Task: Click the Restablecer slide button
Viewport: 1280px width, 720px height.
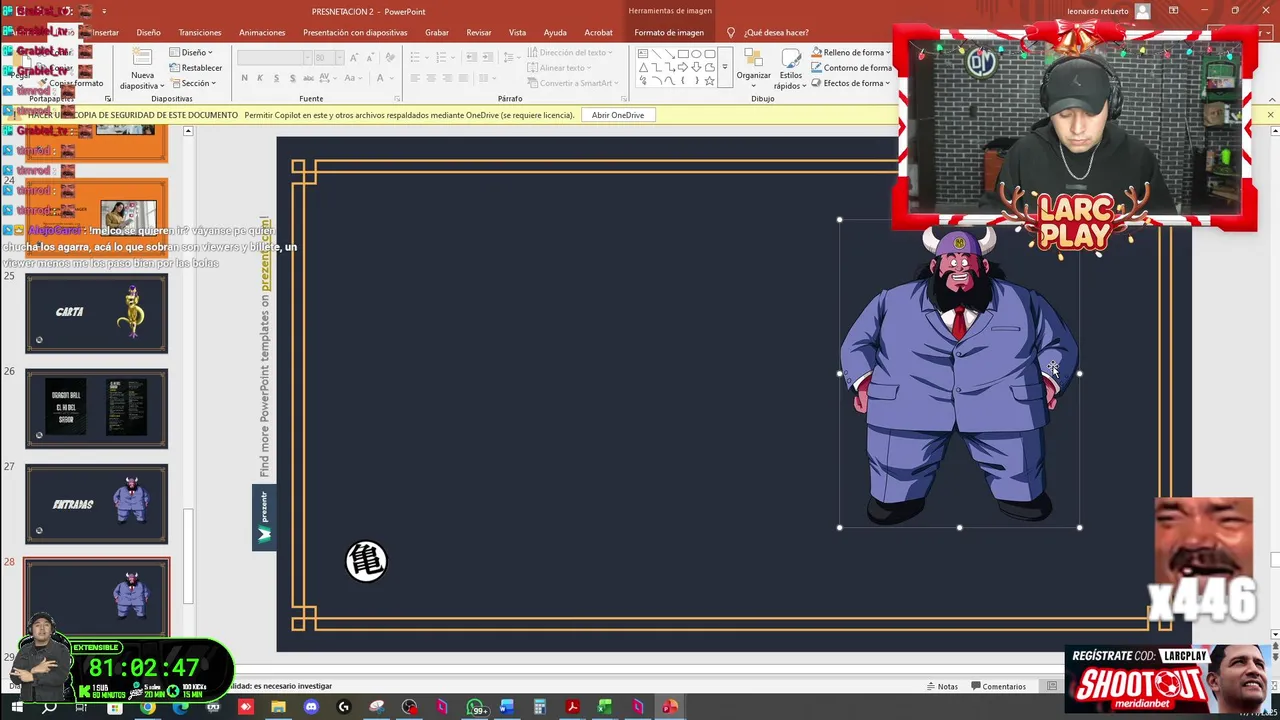Action: [x=196, y=68]
